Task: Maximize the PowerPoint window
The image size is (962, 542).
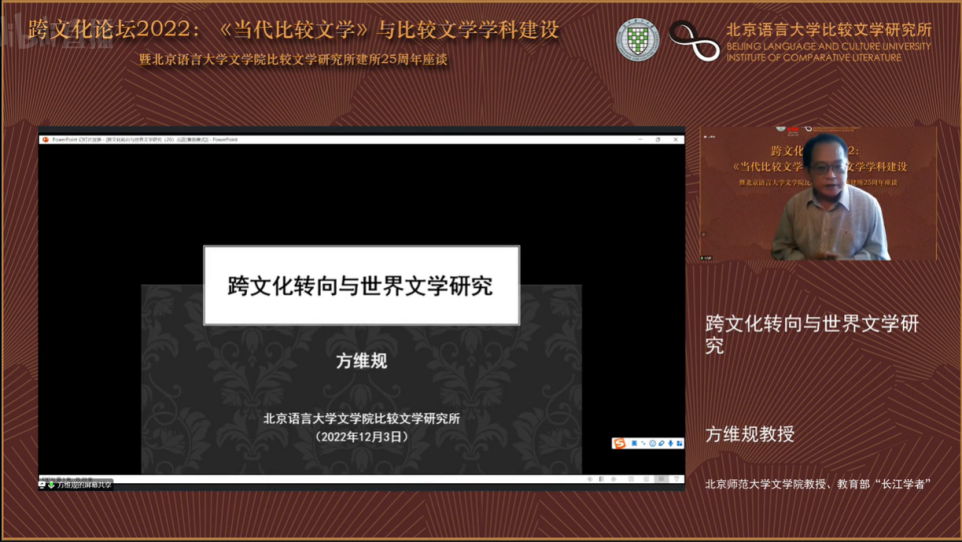Action: pyautogui.click(x=658, y=140)
